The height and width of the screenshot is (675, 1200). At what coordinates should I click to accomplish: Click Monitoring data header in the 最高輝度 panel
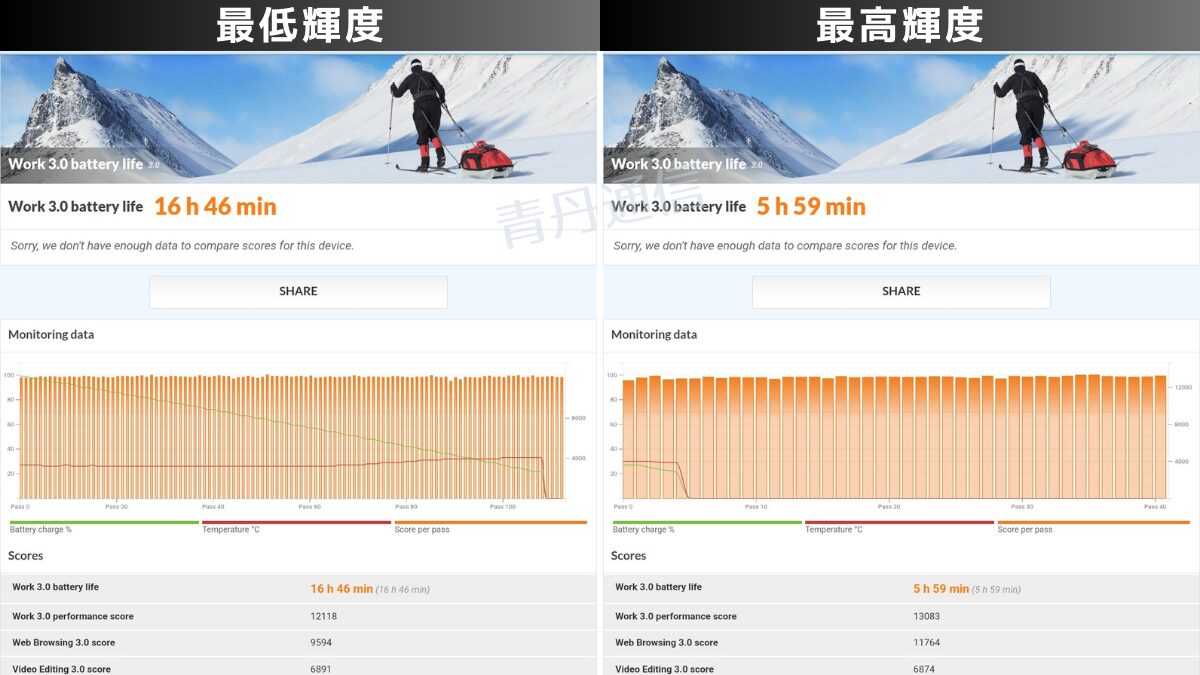point(654,335)
